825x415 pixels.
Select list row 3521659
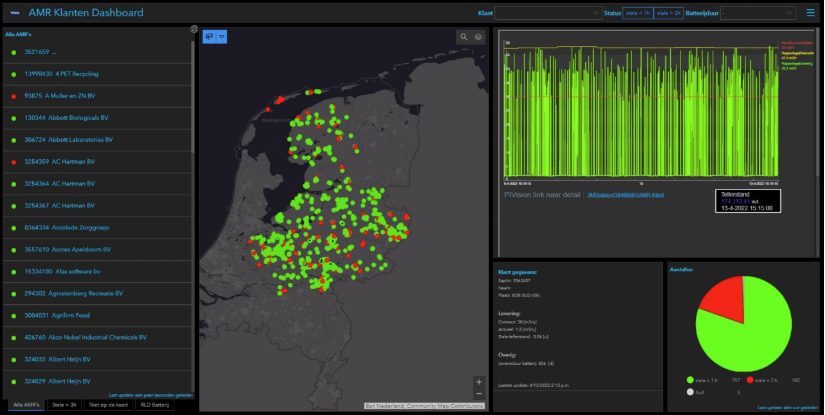point(97,52)
